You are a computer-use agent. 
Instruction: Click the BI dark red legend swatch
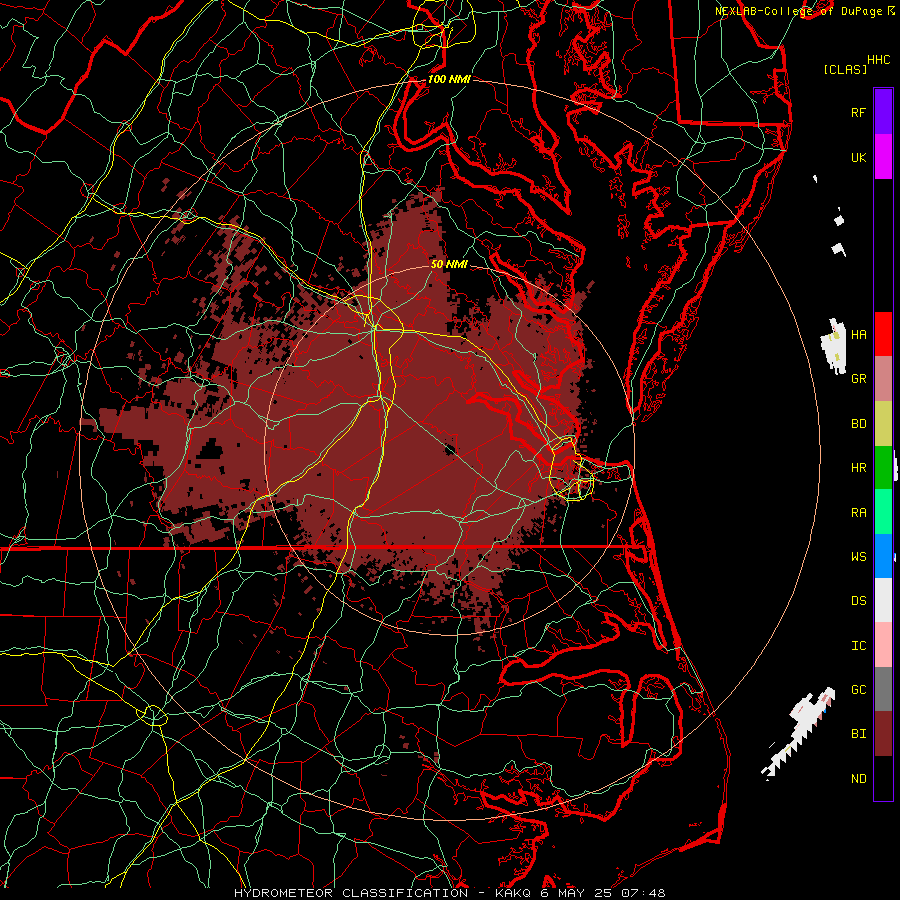point(883,734)
